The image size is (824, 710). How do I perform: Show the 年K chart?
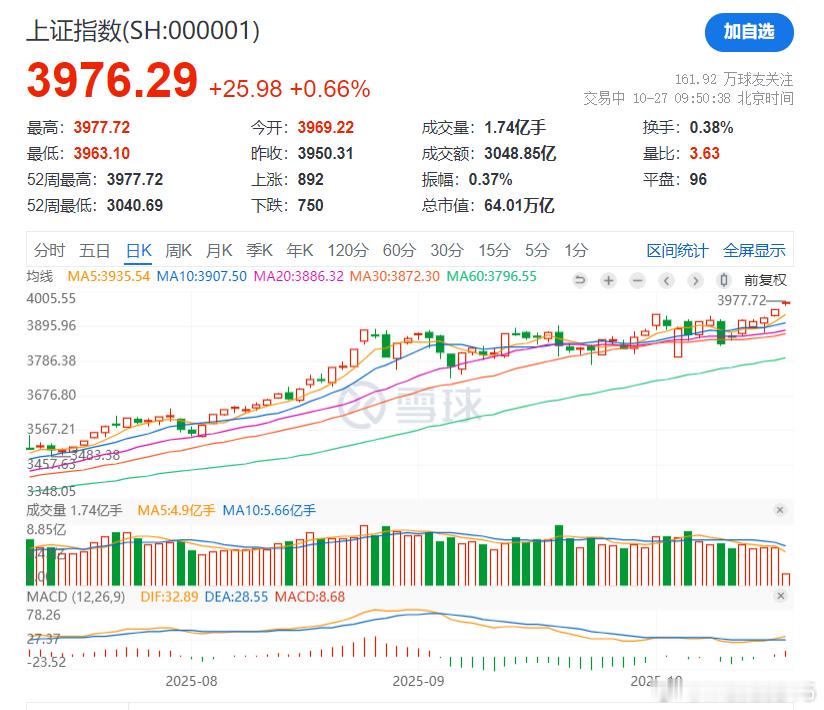click(300, 250)
